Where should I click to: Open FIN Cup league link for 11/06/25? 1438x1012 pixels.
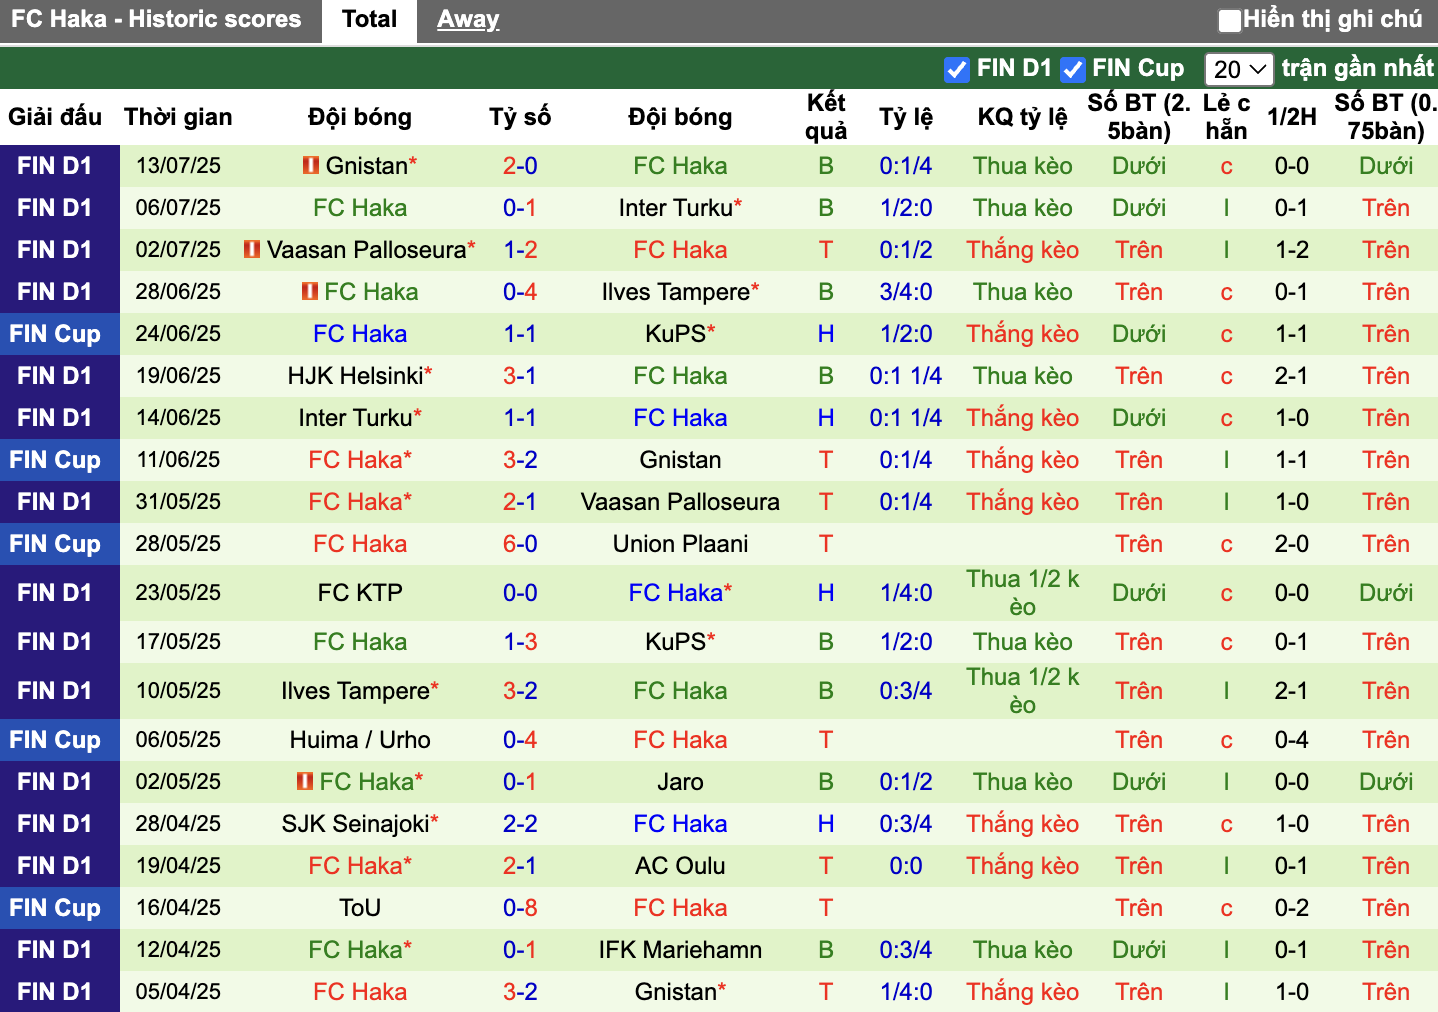pos(55,460)
